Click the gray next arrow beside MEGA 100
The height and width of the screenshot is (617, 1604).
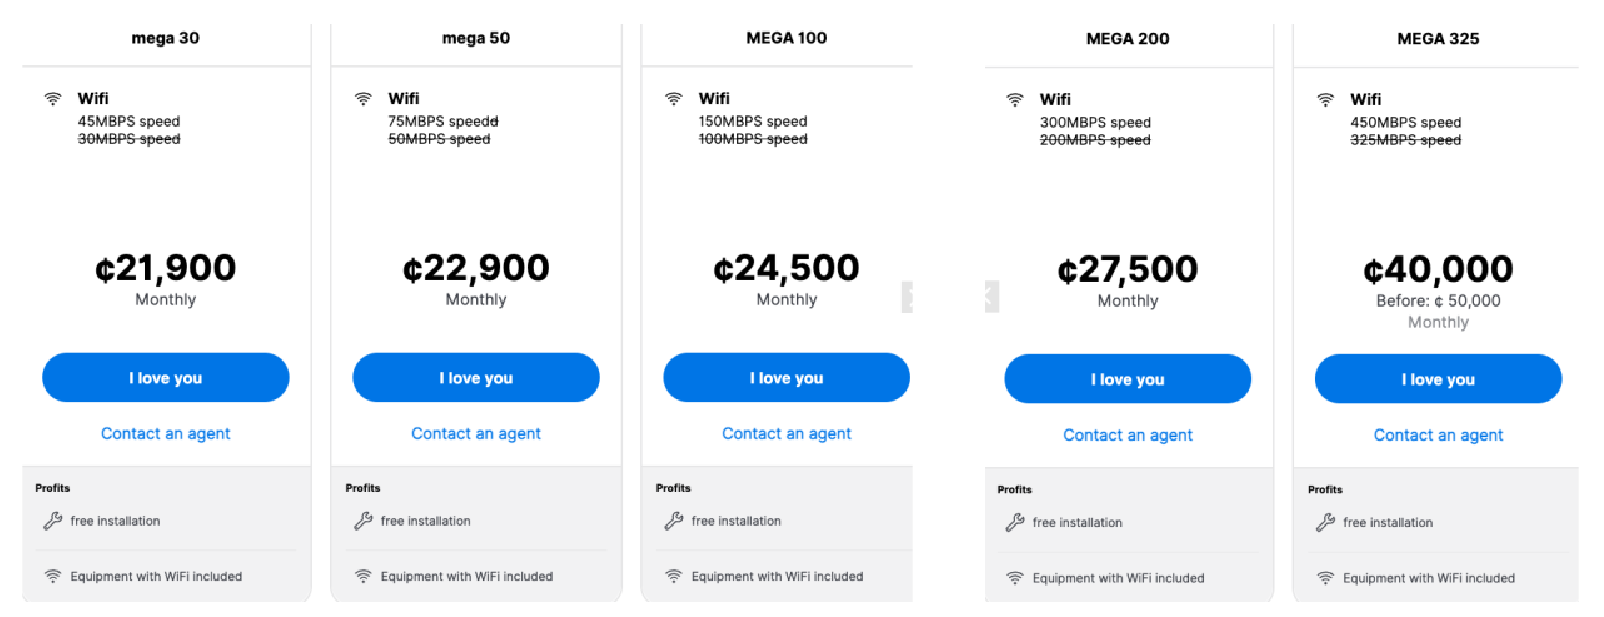pos(907,297)
